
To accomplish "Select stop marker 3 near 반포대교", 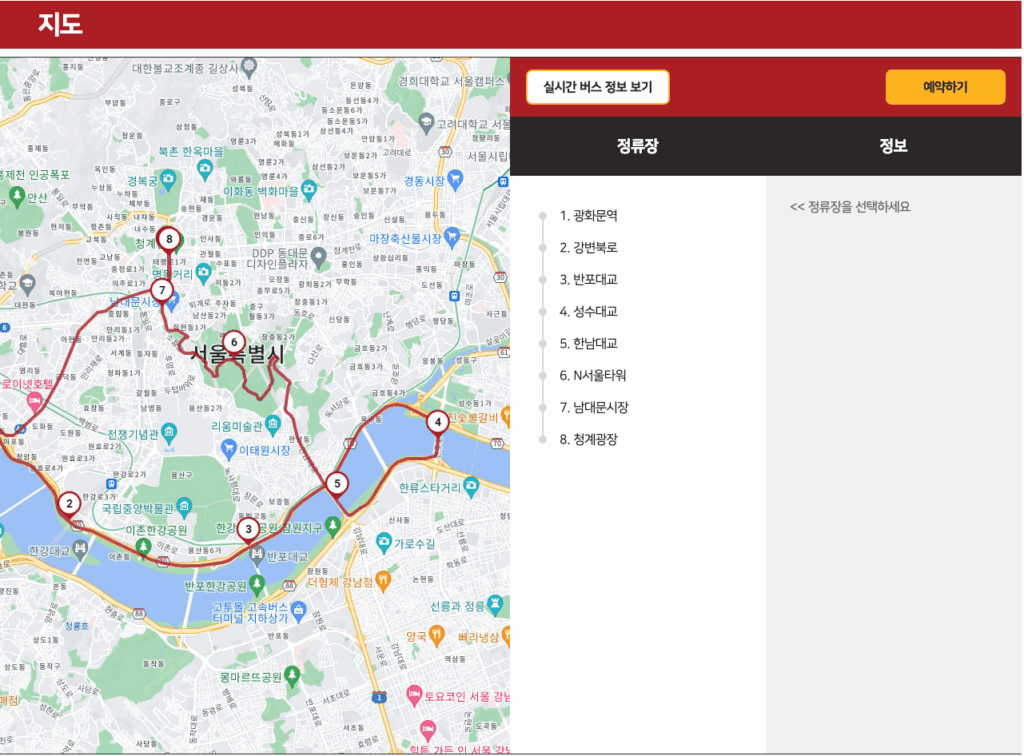I will [248, 527].
